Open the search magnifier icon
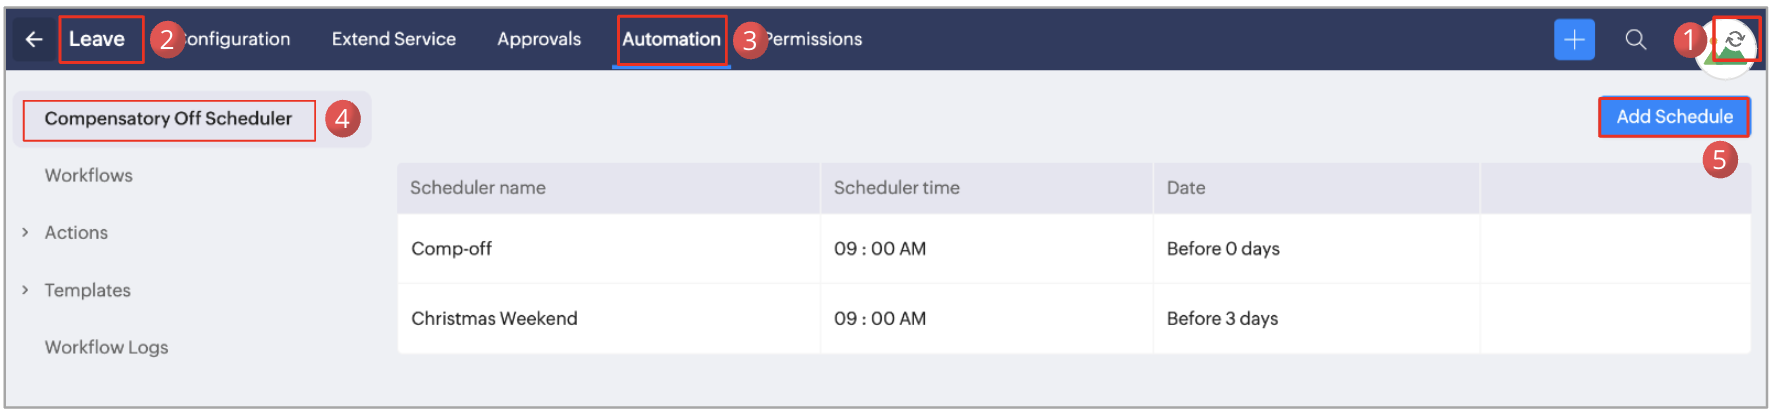The height and width of the screenshot is (418, 1774). pos(1636,40)
